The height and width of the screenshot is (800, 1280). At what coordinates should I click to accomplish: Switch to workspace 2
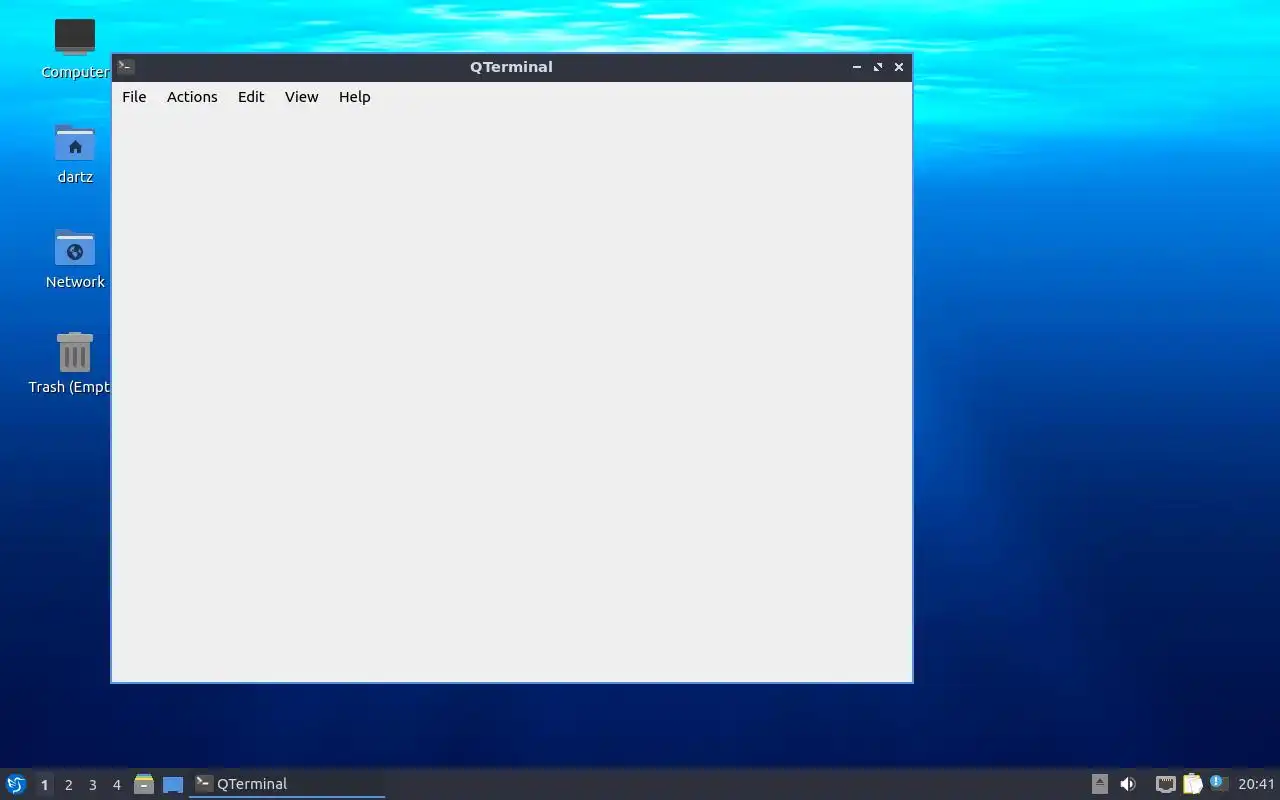coord(68,785)
